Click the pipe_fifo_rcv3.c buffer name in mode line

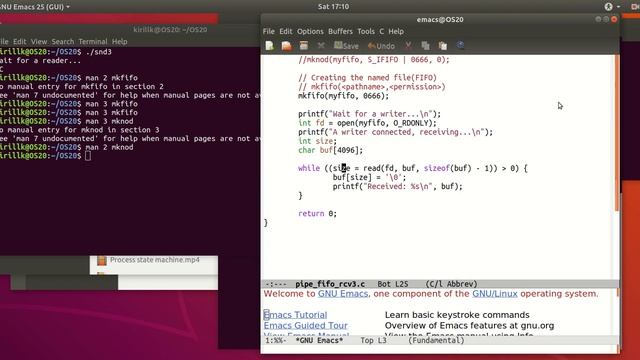(330, 284)
